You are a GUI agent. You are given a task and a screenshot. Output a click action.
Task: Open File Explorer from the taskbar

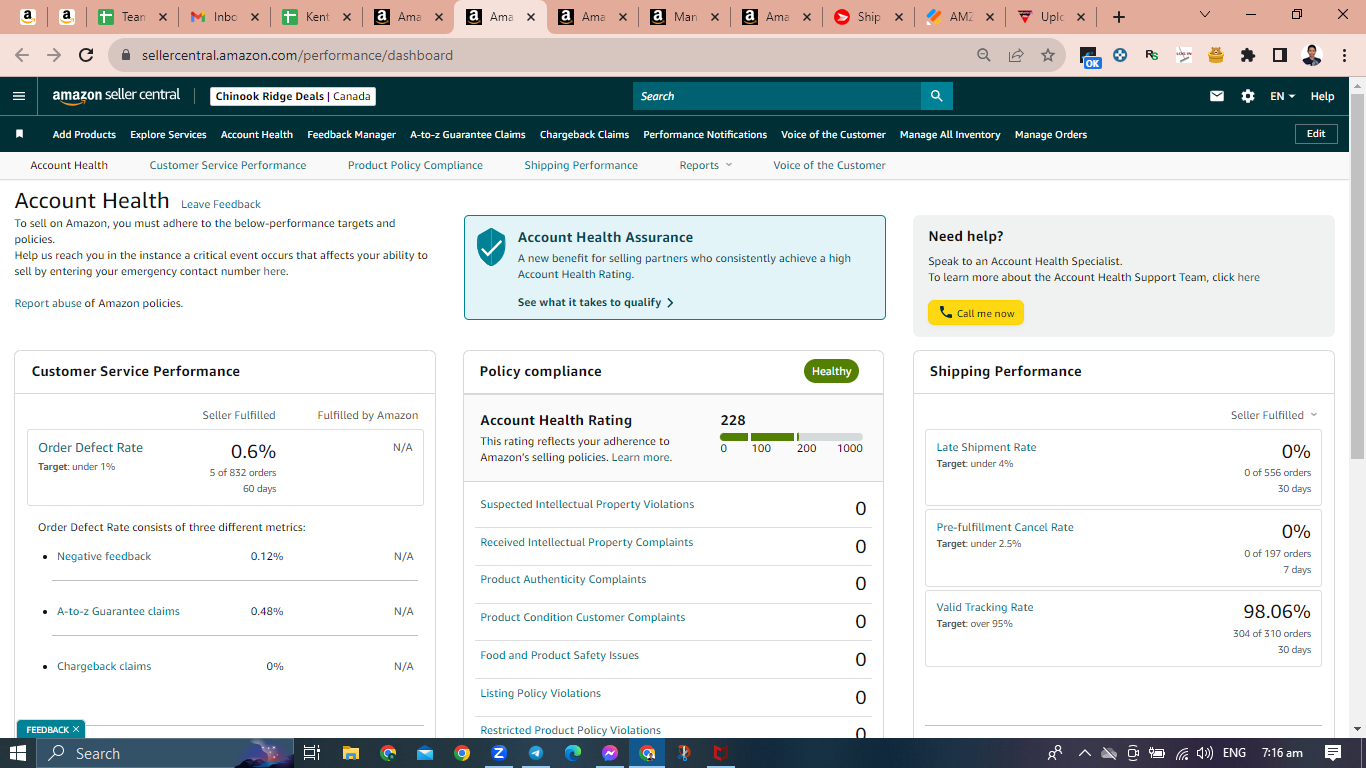(350, 753)
